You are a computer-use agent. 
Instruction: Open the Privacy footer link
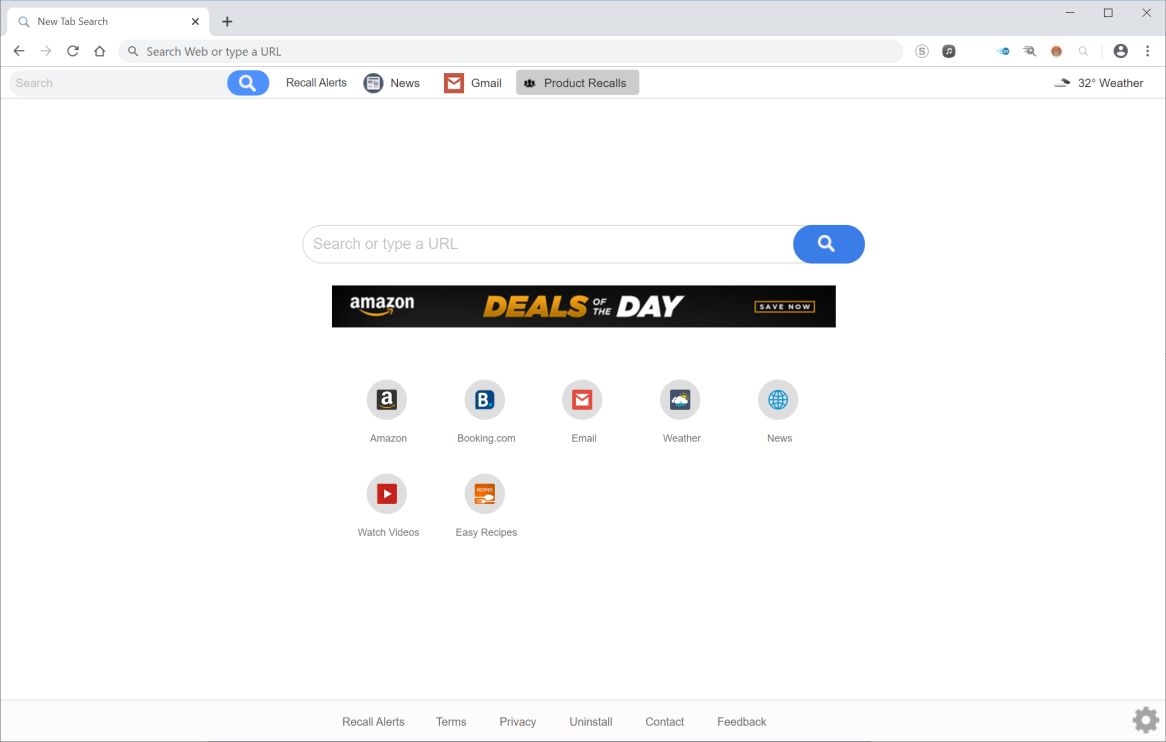tap(518, 722)
